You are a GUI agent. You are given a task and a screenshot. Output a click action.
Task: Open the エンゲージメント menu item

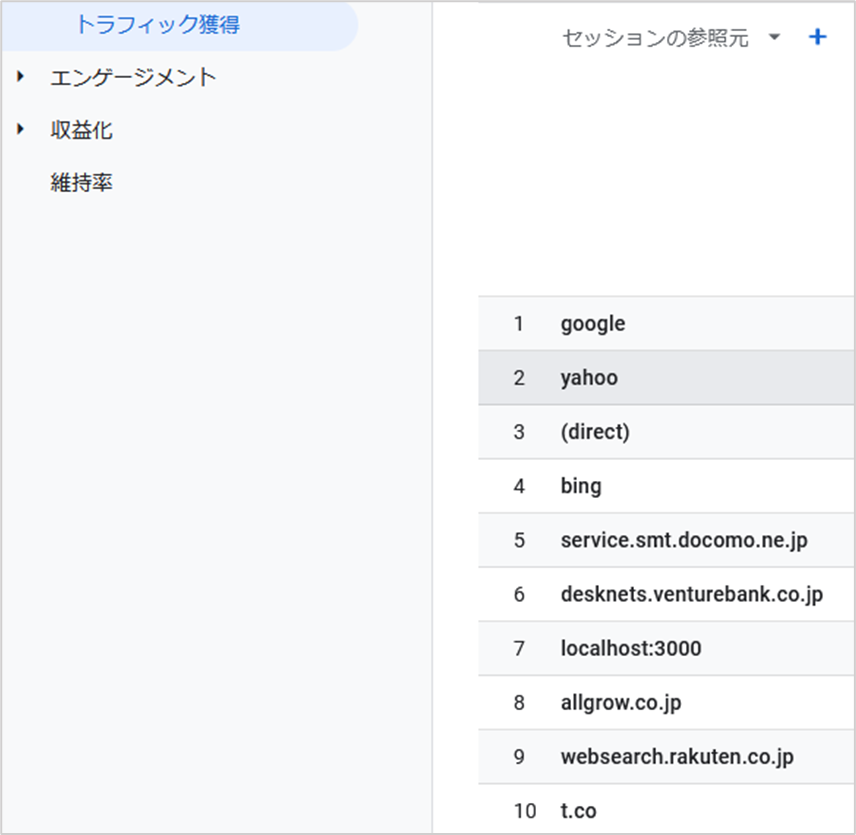tap(133, 77)
